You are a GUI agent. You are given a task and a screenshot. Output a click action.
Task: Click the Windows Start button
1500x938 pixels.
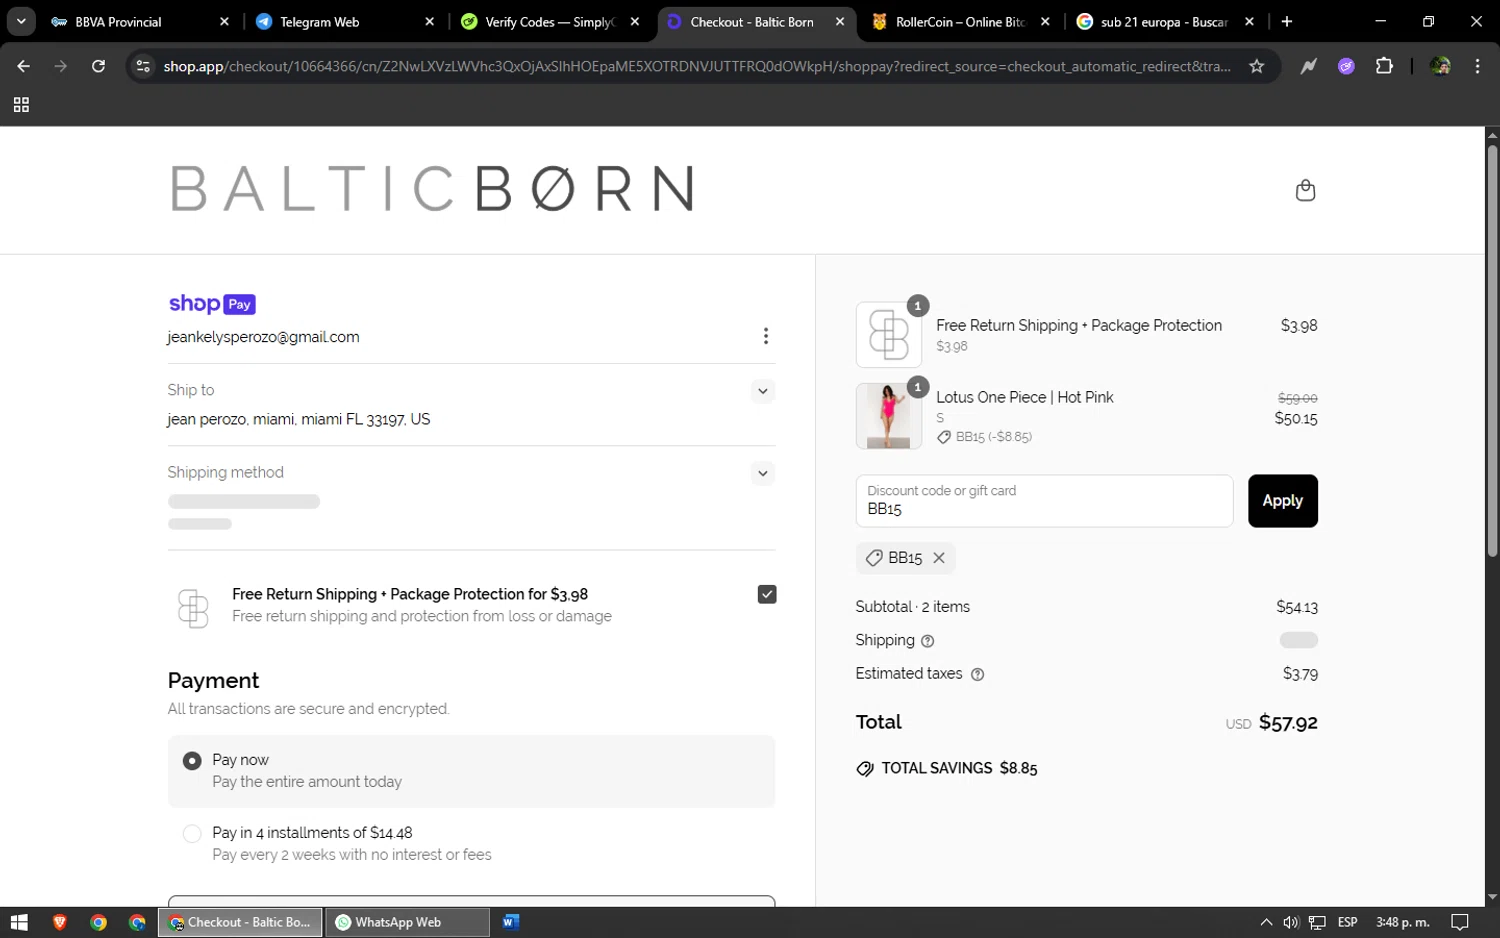coord(19,922)
